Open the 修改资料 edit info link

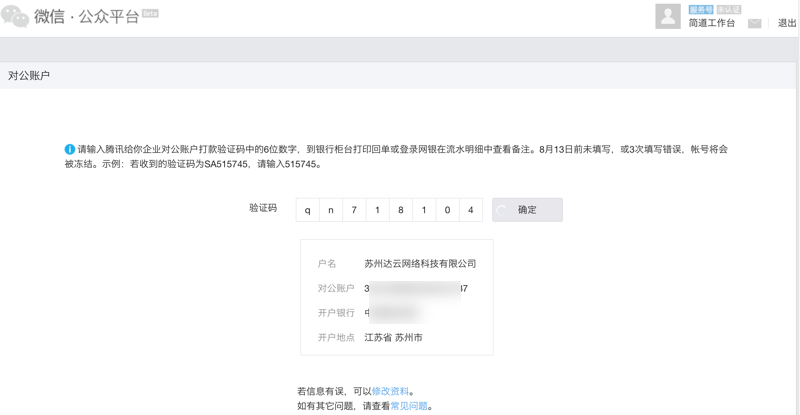coord(390,392)
